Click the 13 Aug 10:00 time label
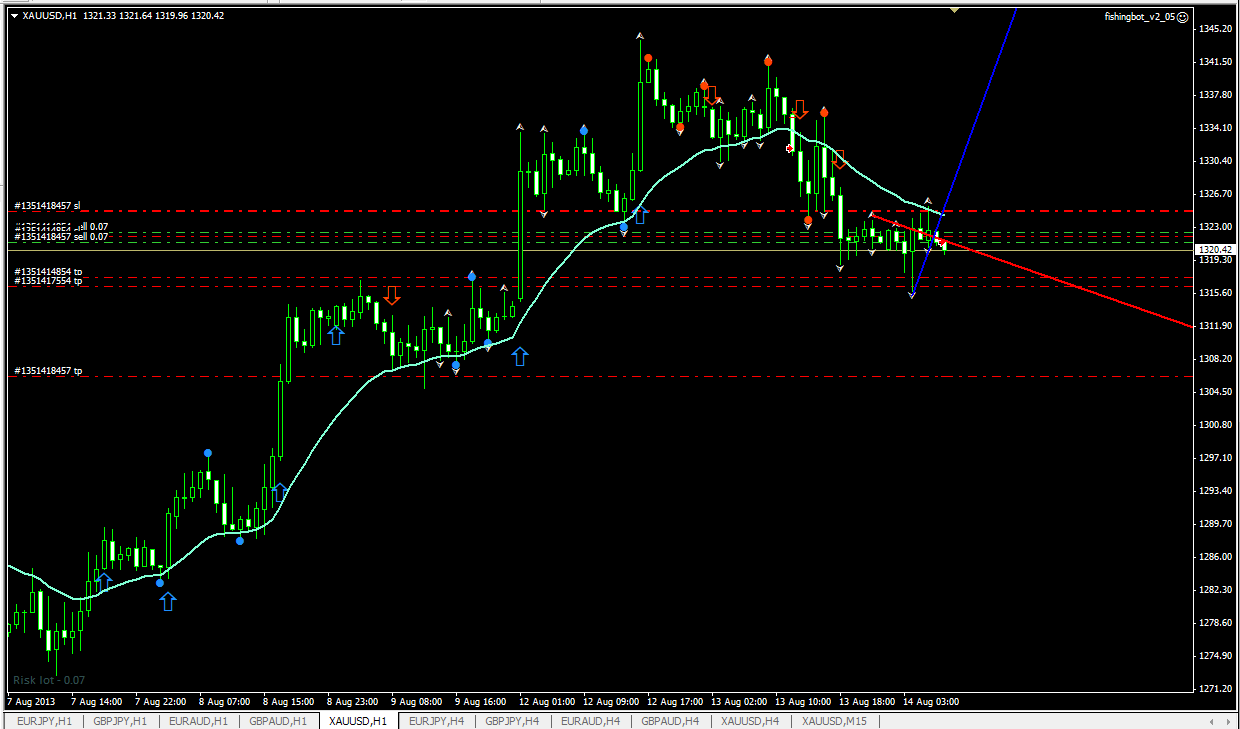This screenshot has width=1240, height=729. point(803,701)
